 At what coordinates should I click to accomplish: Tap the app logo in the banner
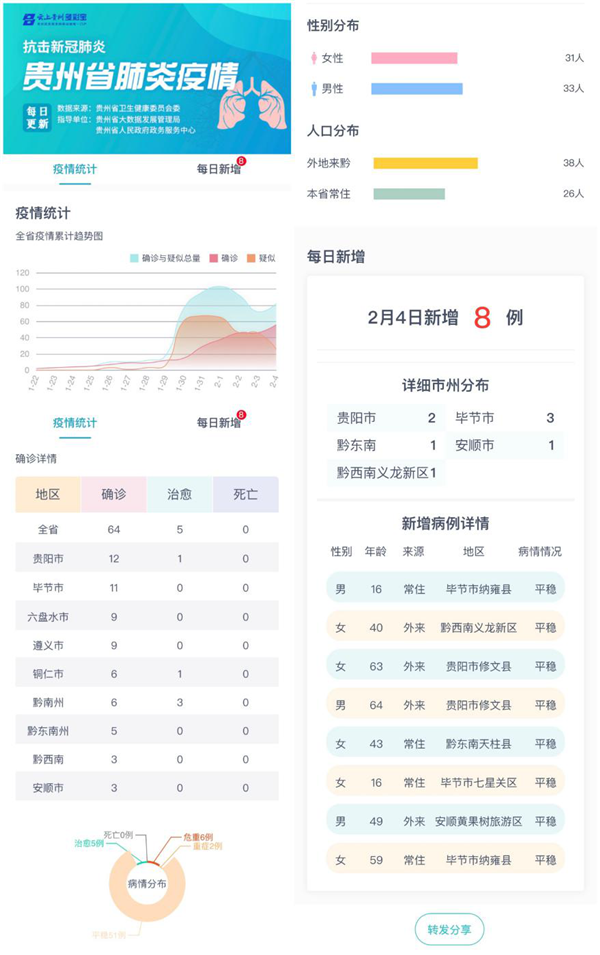pyautogui.click(x=54, y=19)
